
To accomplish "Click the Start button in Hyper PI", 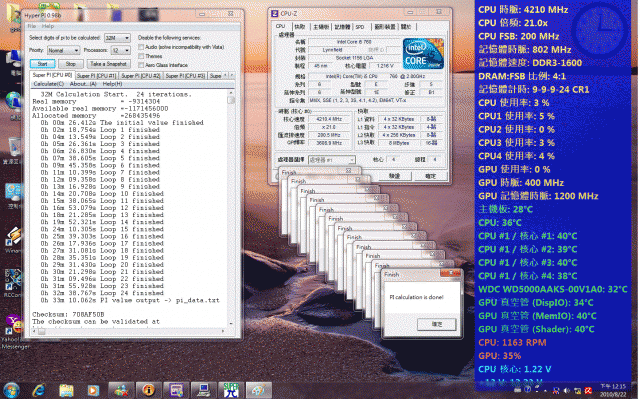I will click(42, 64).
